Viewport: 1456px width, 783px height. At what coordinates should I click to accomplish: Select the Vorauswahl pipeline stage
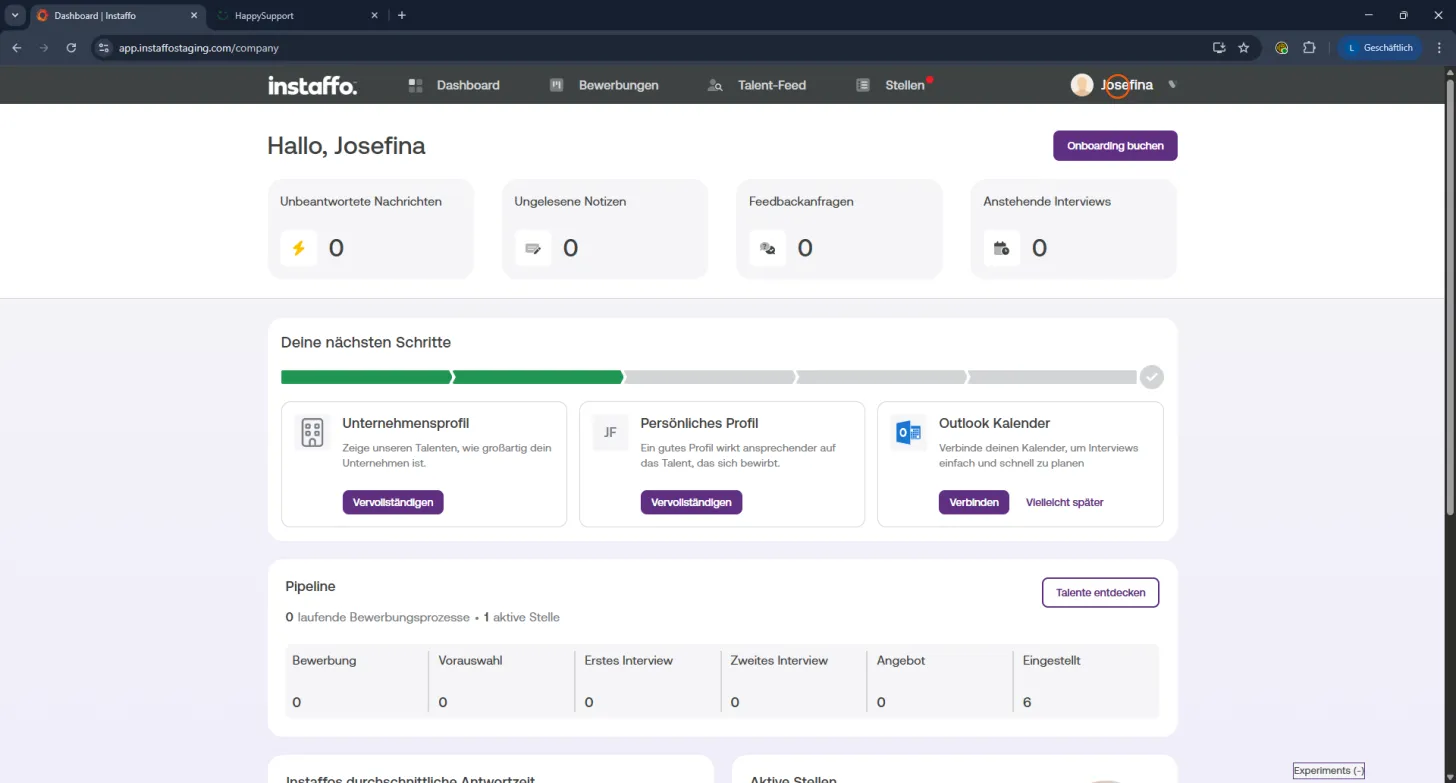[504, 681]
